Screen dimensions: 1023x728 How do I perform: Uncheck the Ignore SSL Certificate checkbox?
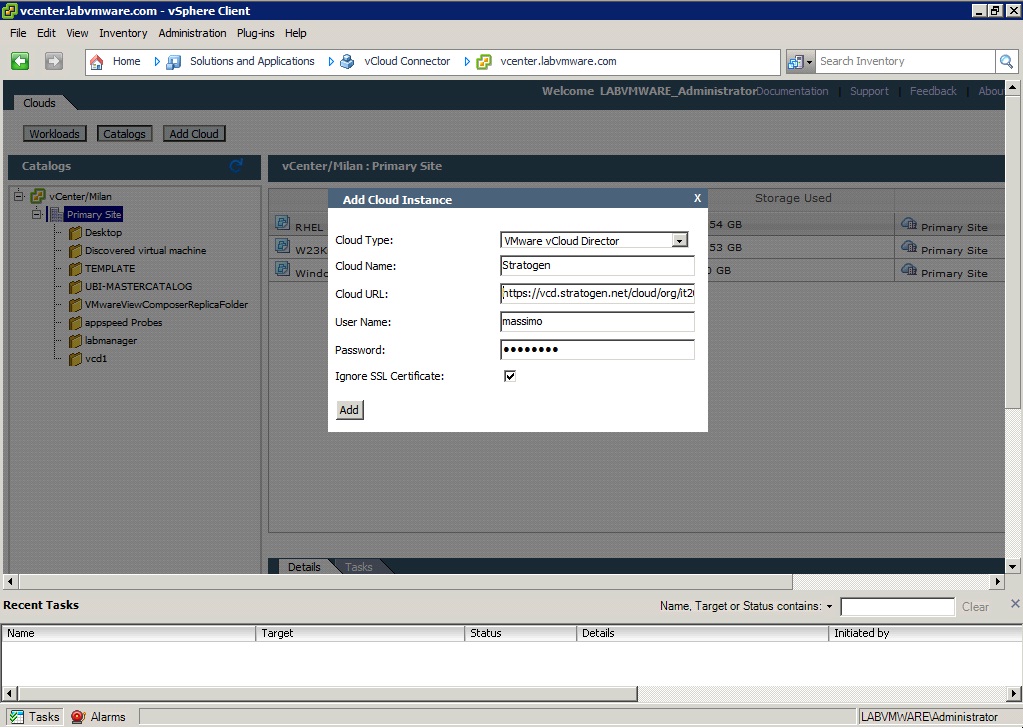coord(510,376)
